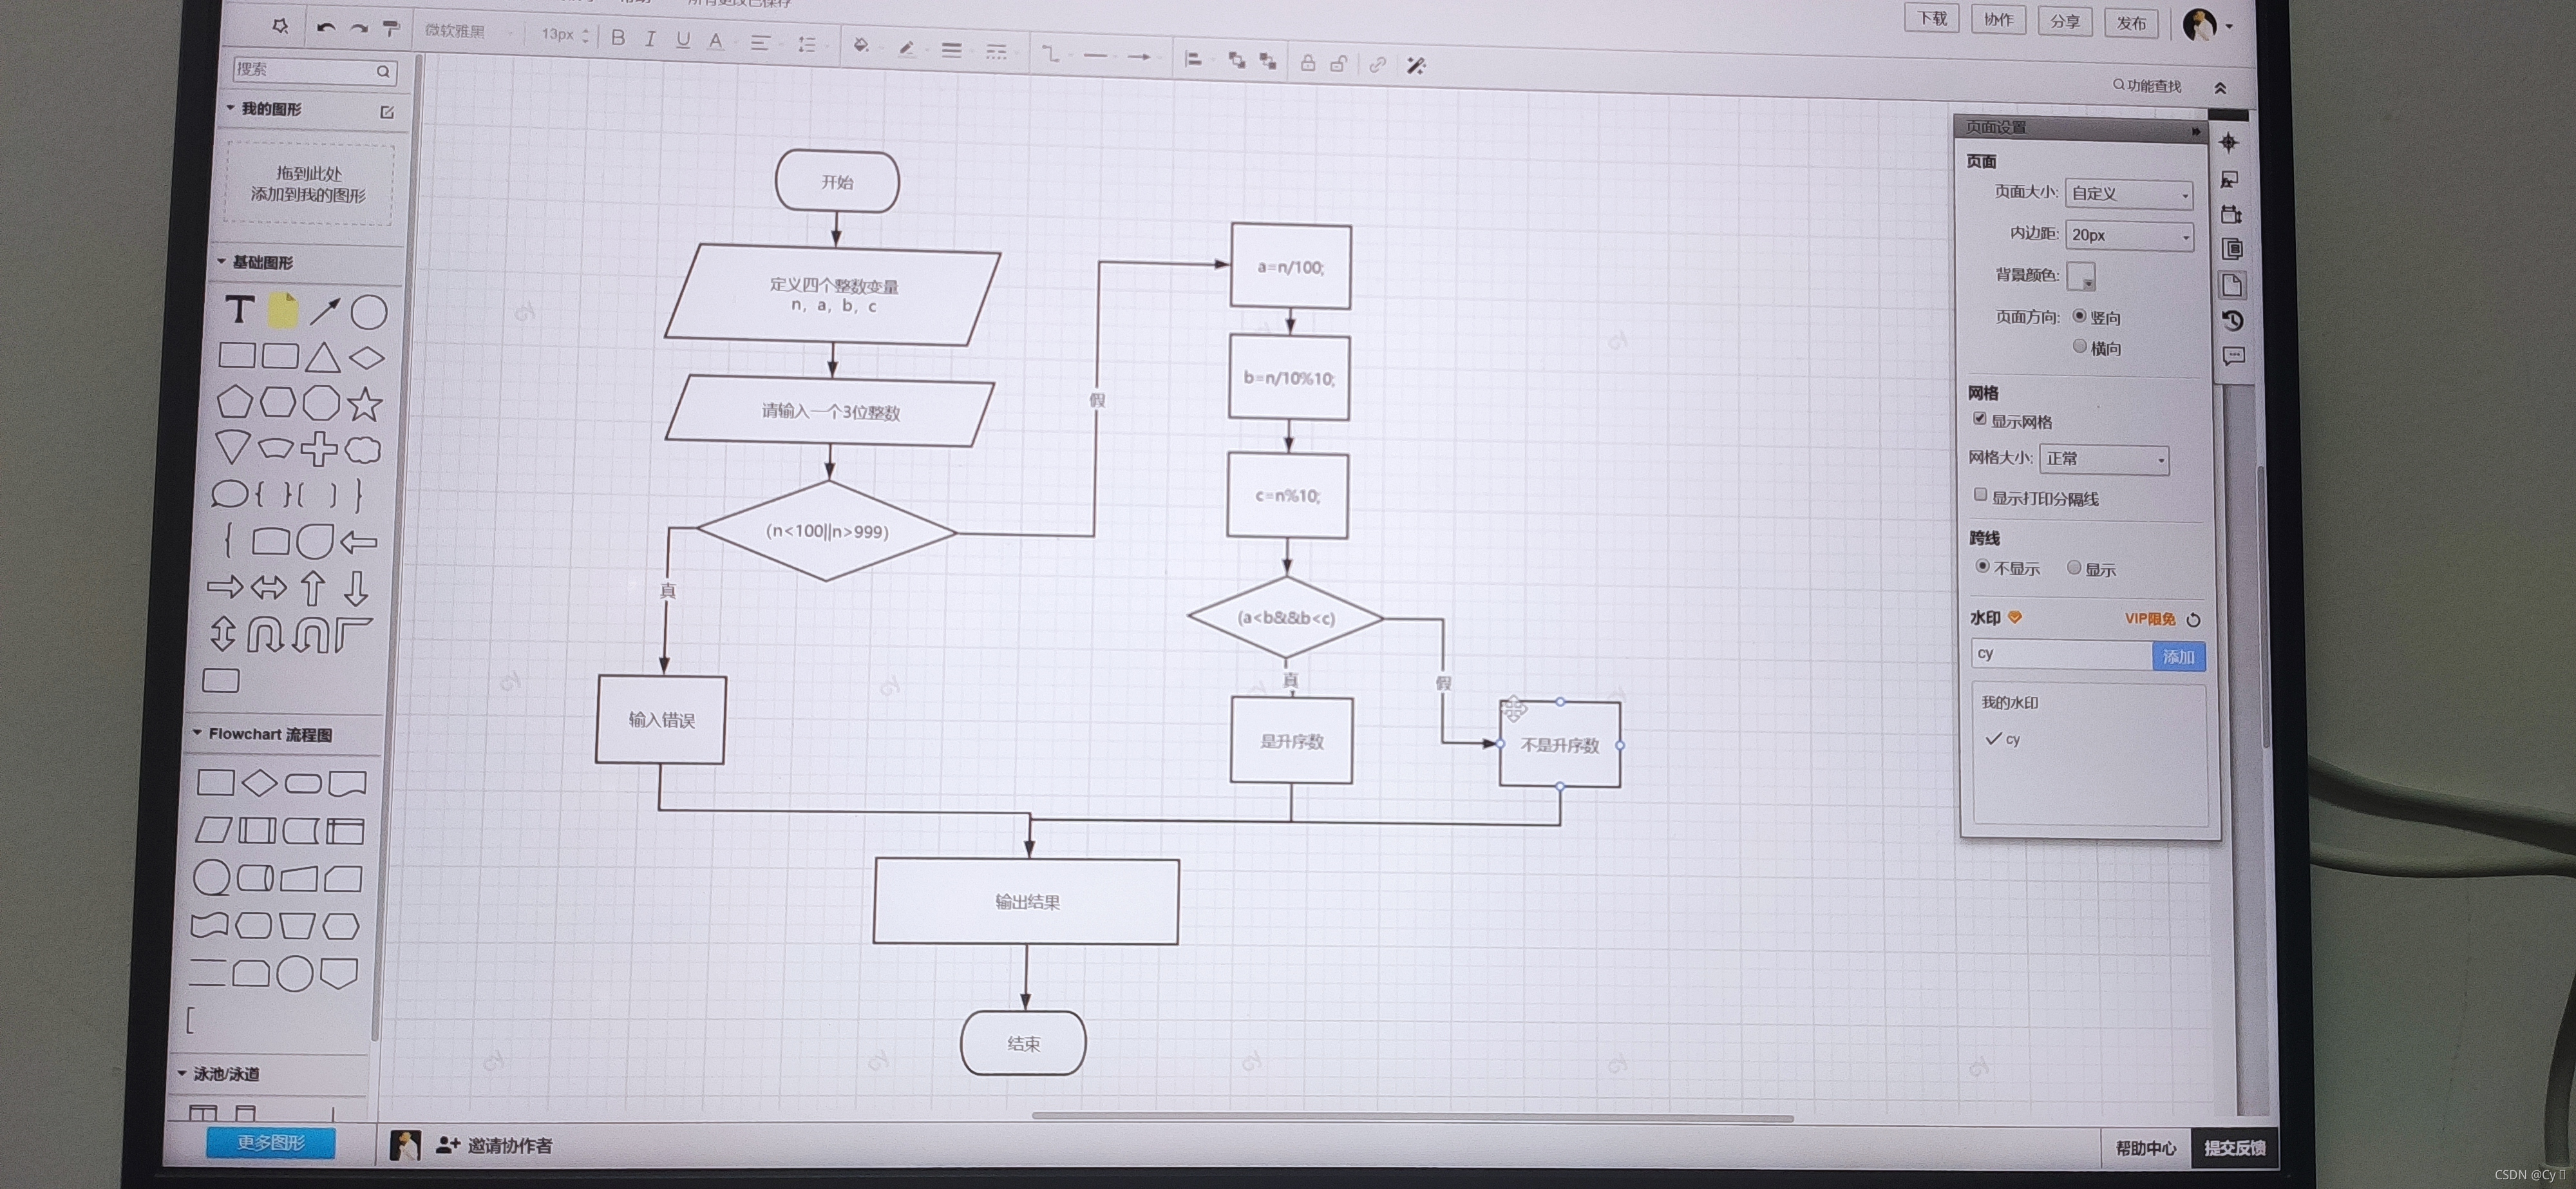Screen dimensions: 2576x1189
Task: Click the favorite star icon in toolbar
Action: [x=280, y=26]
